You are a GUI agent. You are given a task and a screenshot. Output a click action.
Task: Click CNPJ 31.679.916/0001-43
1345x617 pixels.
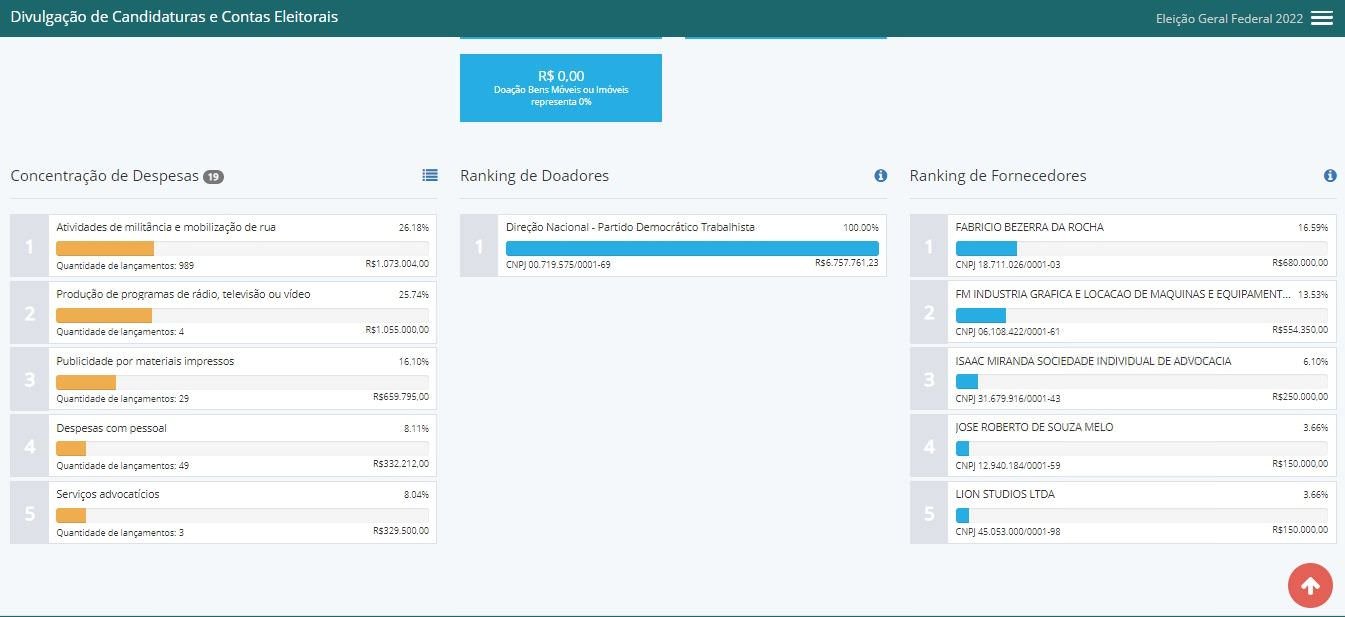(x=1008, y=399)
